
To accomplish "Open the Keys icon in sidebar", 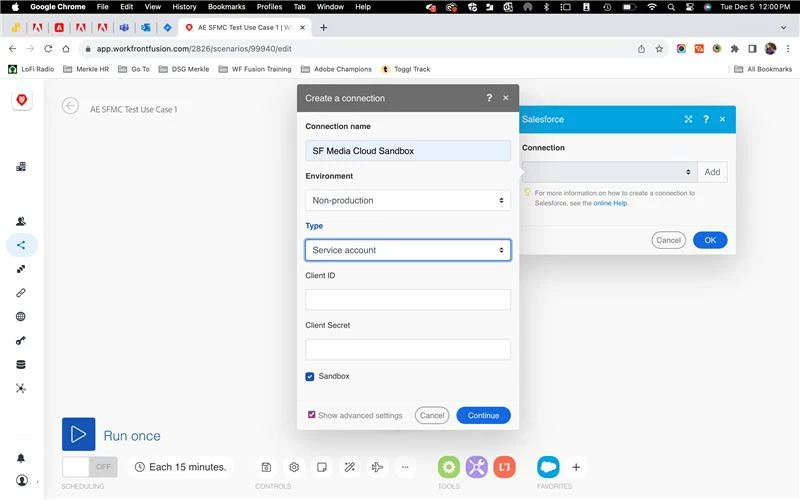I will pos(21,341).
